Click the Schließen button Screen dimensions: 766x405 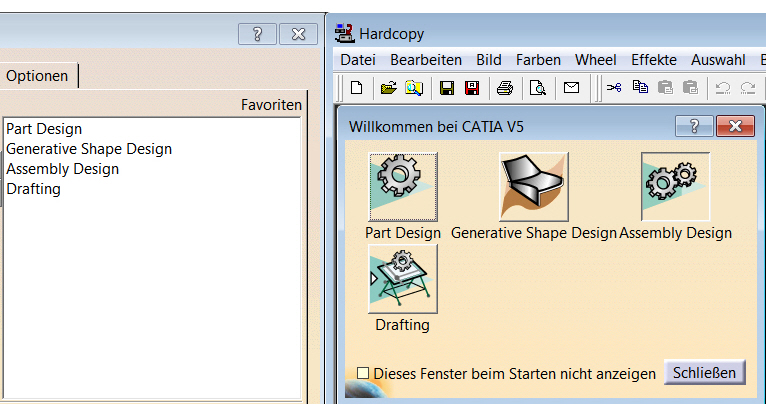(704, 373)
